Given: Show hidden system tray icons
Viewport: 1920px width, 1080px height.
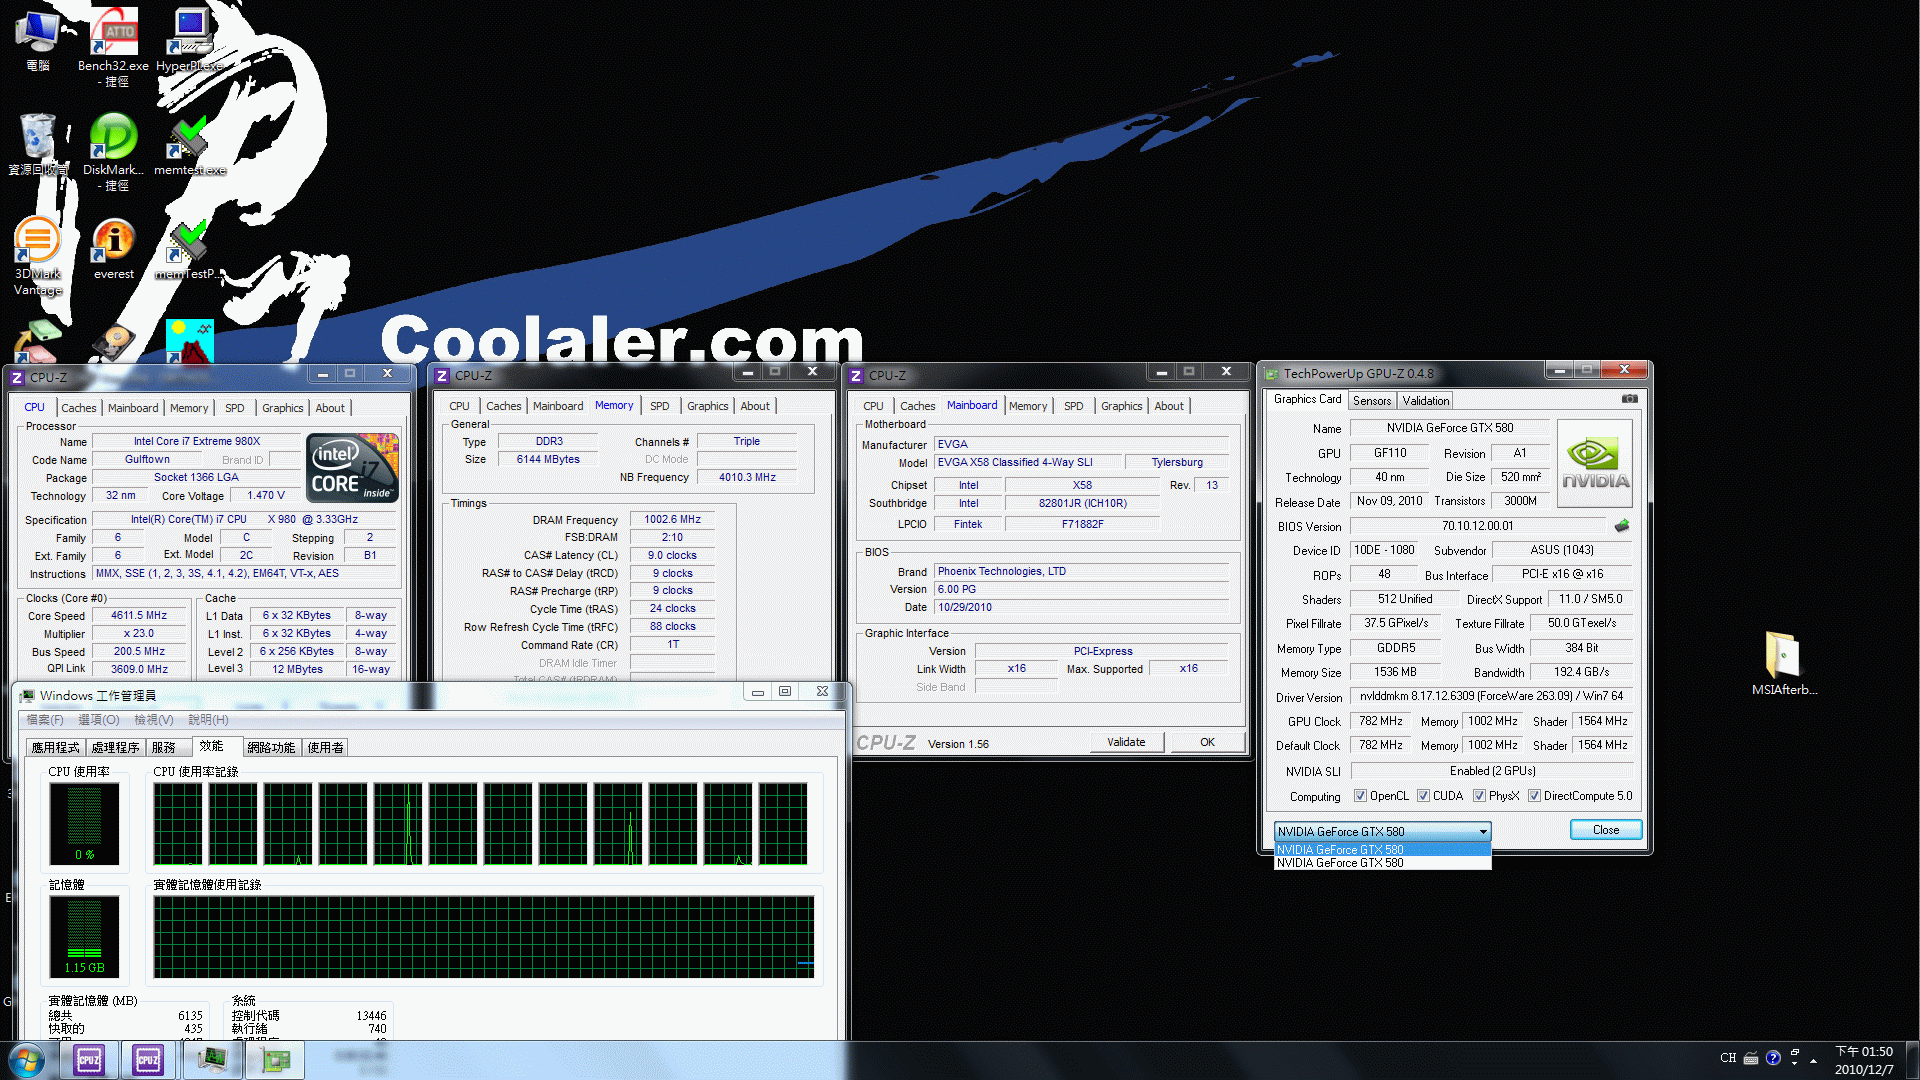Looking at the screenshot, I should (1813, 1060).
